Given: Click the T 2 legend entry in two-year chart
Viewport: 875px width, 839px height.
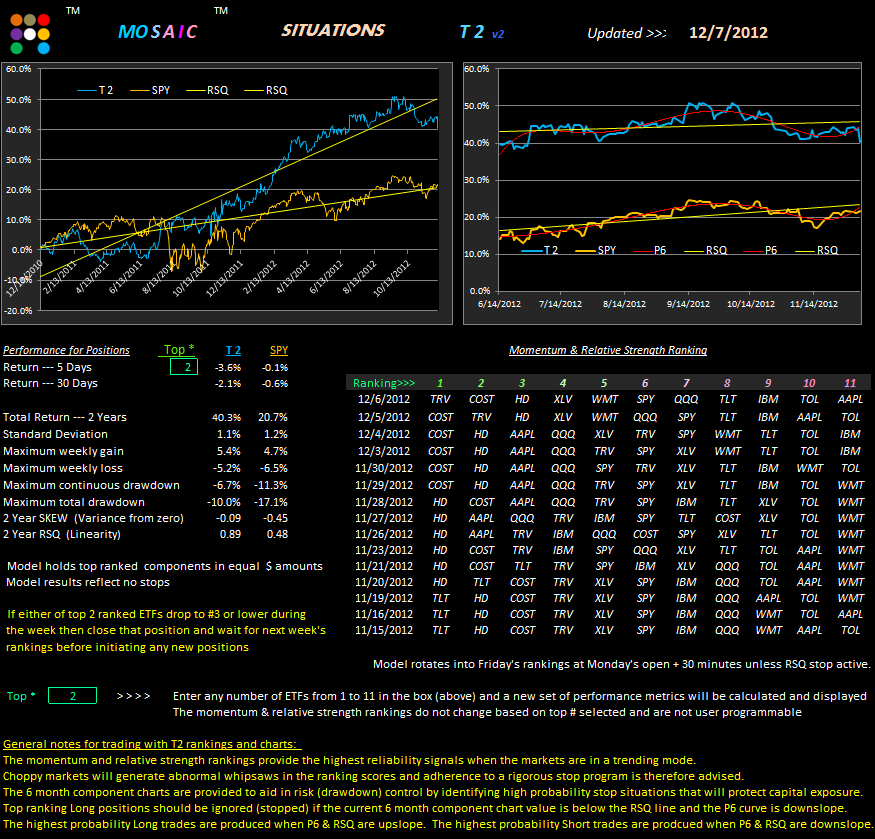Looking at the screenshot, I should point(95,90).
